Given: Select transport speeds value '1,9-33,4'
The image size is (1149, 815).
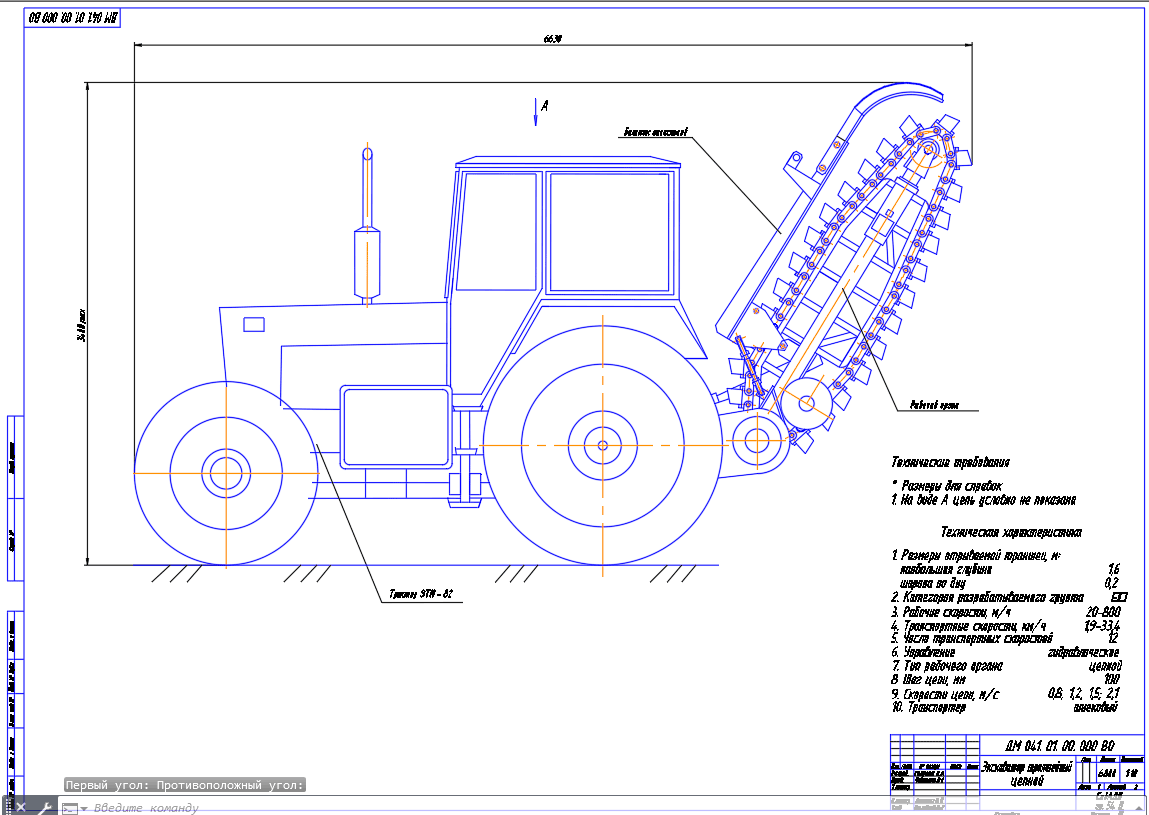Looking at the screenshot, I should 1102,625.
